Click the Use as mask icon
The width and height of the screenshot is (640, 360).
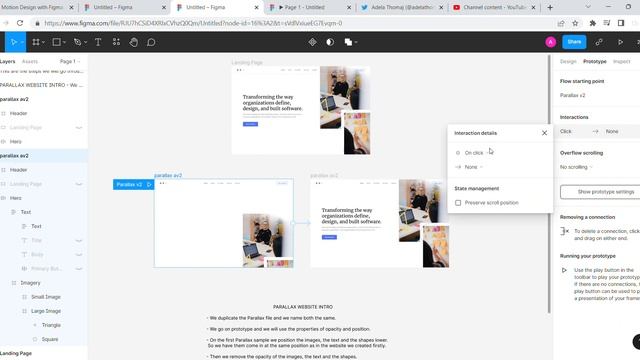click(x=330, y=42)
